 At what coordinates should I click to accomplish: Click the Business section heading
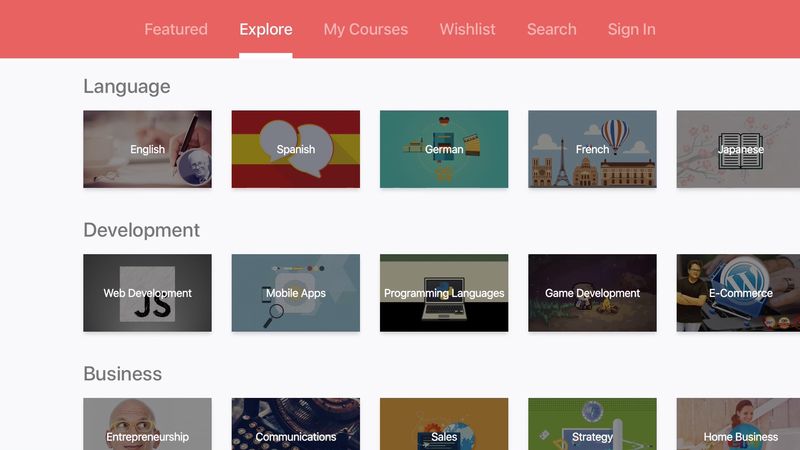coord(122,373)
